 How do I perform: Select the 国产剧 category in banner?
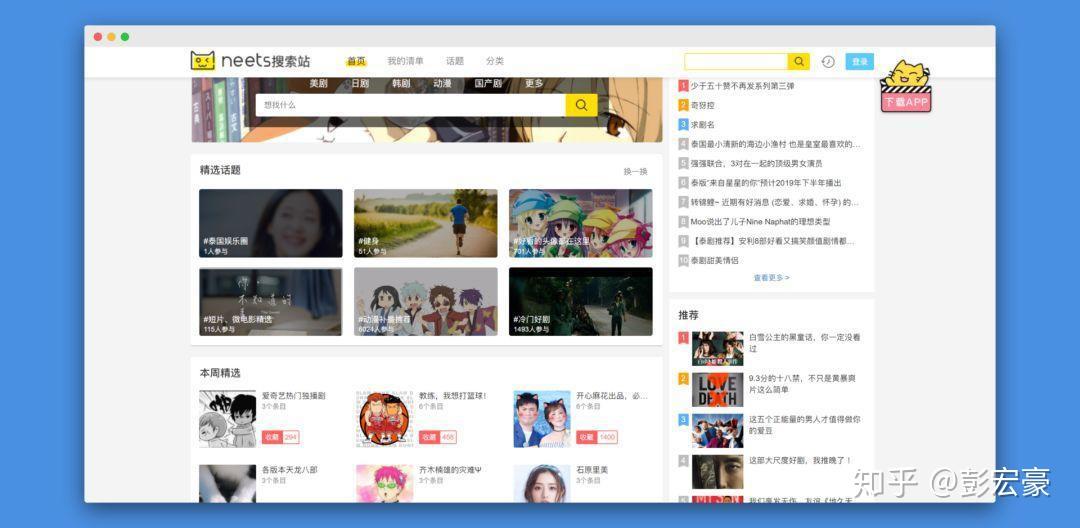point(488,83)
